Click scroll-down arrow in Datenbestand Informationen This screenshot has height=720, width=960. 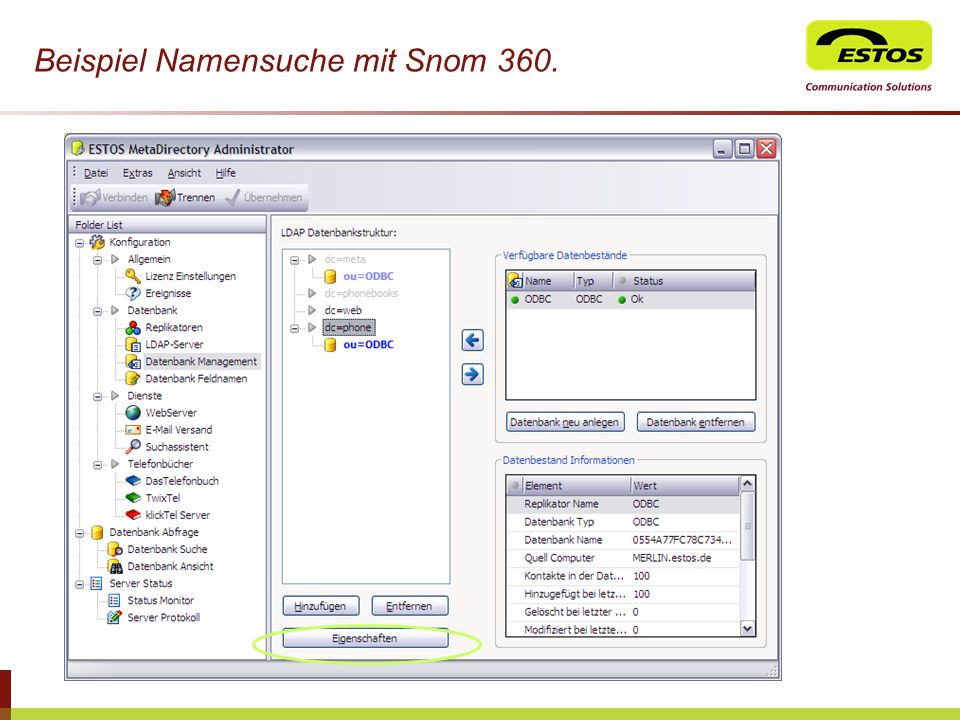[x=747, y=628]
